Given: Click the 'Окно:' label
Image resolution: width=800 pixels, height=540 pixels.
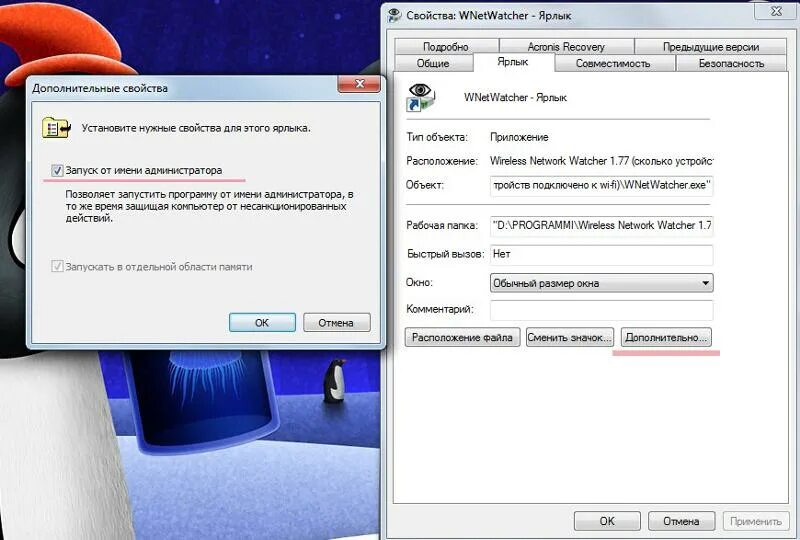Looking at the screenshot, I should (x=419, y=282).
